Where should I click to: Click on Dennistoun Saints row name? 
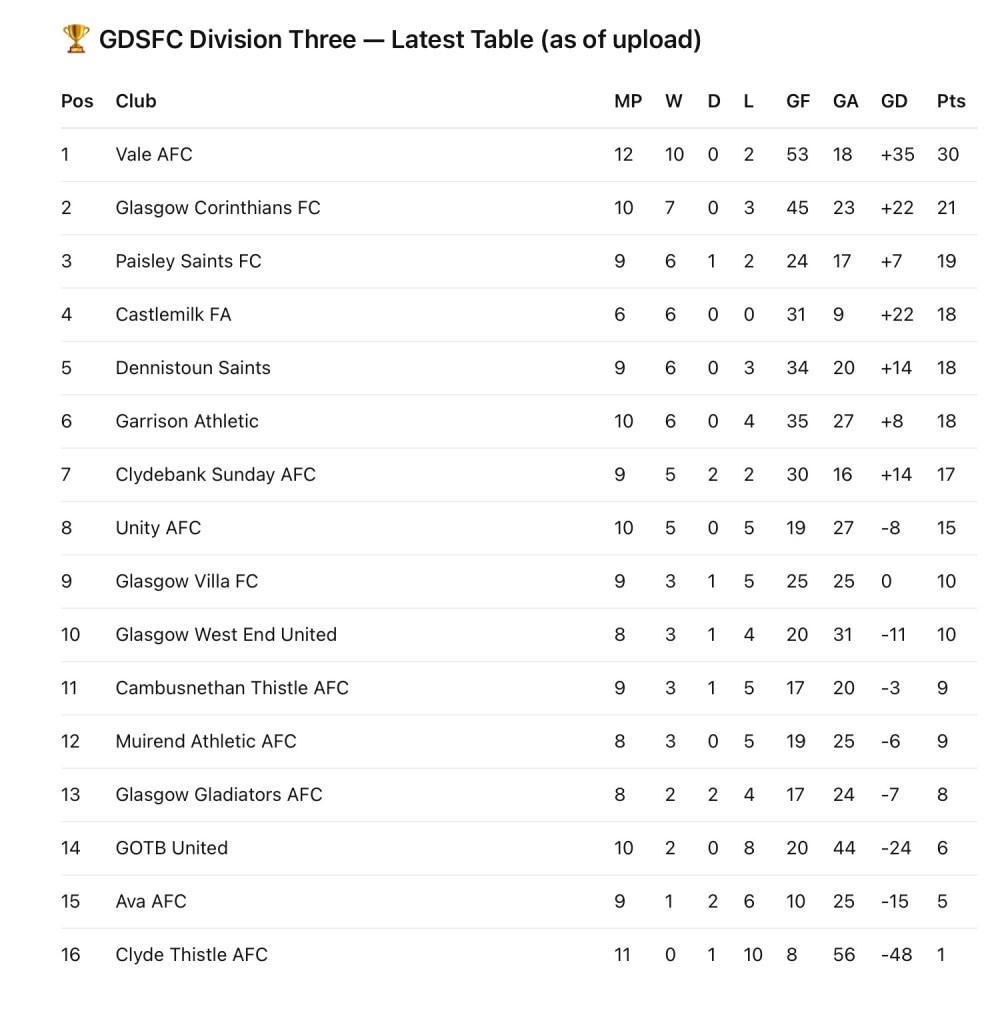193,368
